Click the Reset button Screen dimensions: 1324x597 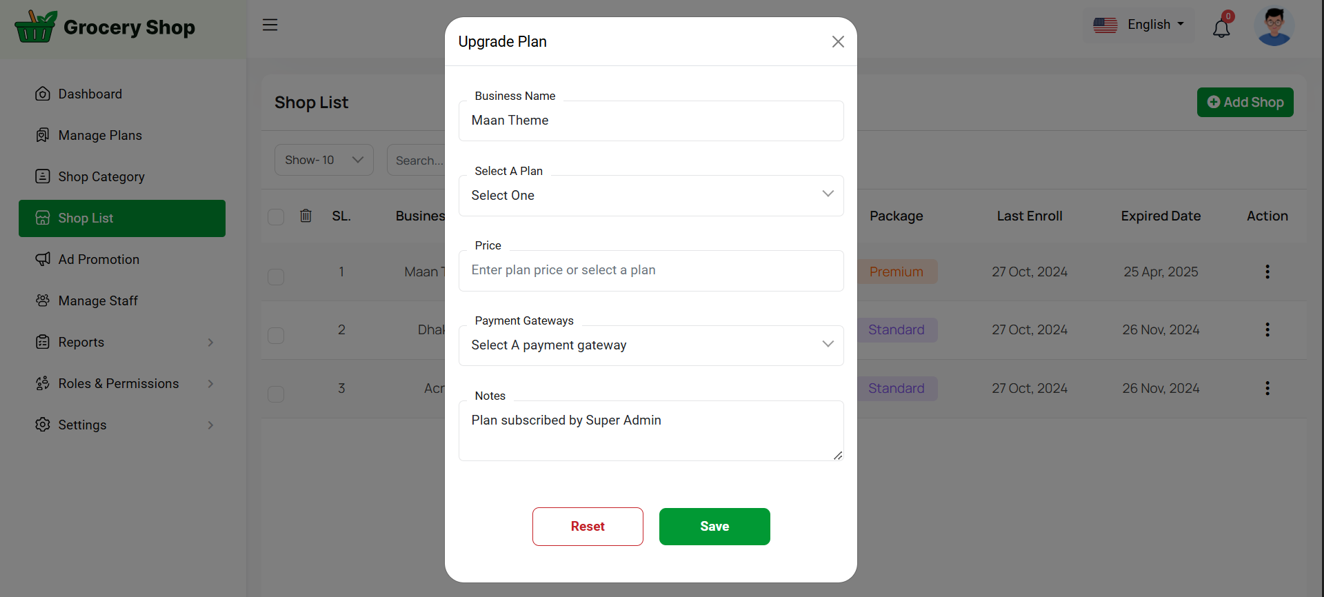587,527
